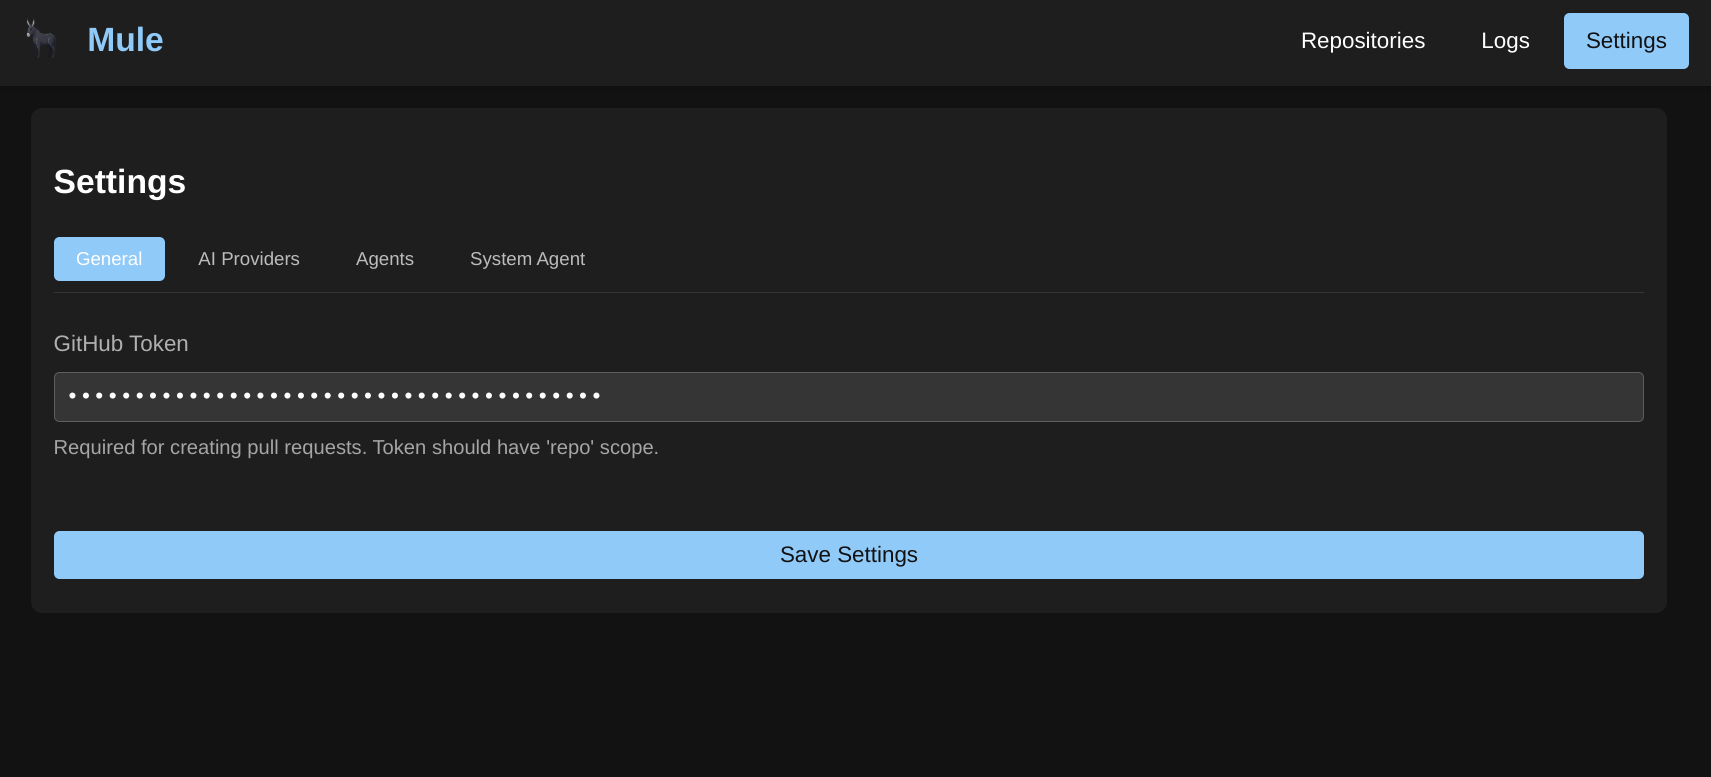Focus the GitHub Token password field
This screenshot has height=777, width=1711.
[848, 397]
